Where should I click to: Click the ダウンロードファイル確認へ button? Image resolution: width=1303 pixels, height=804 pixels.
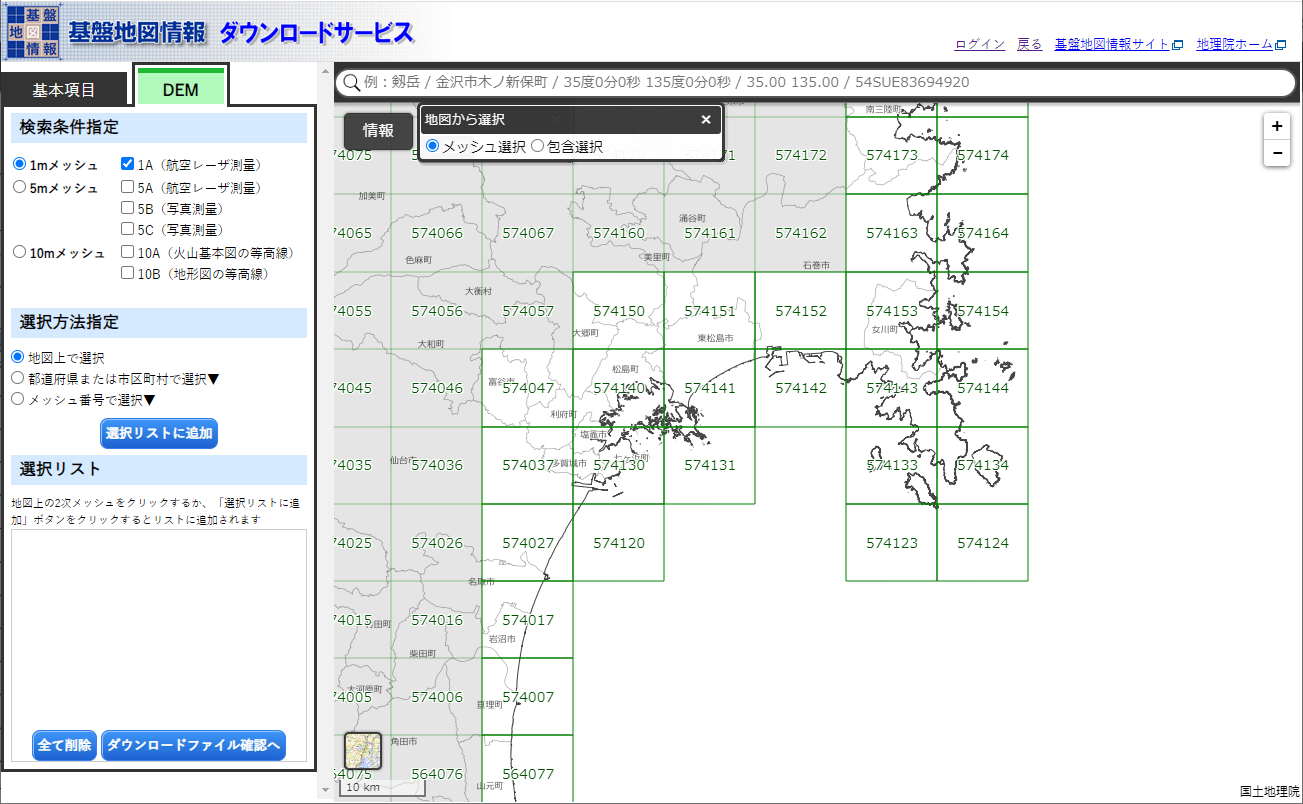point(193,745)
